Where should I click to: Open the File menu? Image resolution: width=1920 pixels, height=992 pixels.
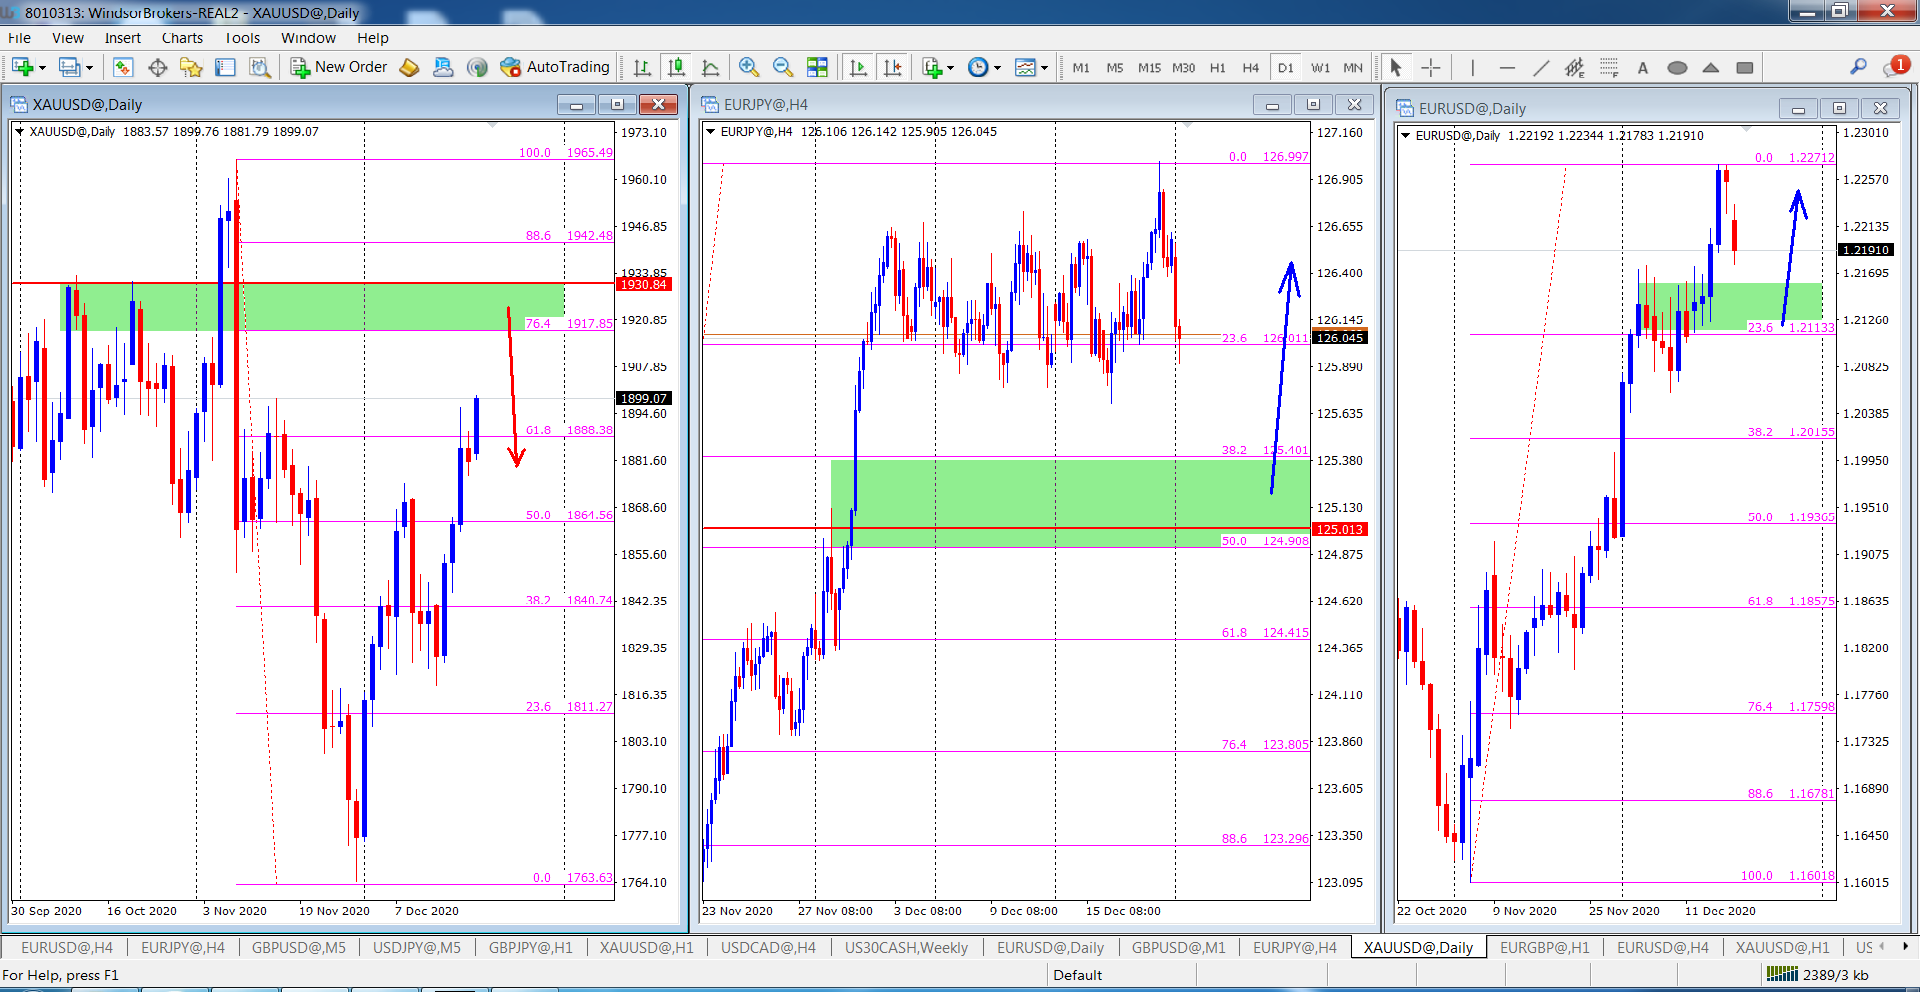19,38
